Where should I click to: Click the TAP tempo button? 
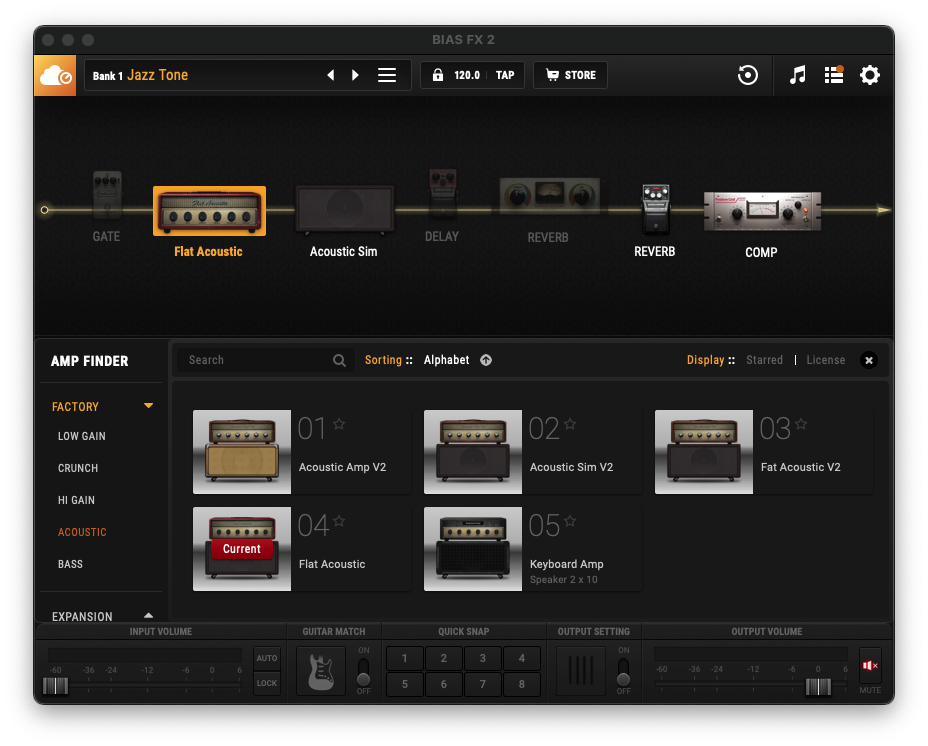click(505, 75)
